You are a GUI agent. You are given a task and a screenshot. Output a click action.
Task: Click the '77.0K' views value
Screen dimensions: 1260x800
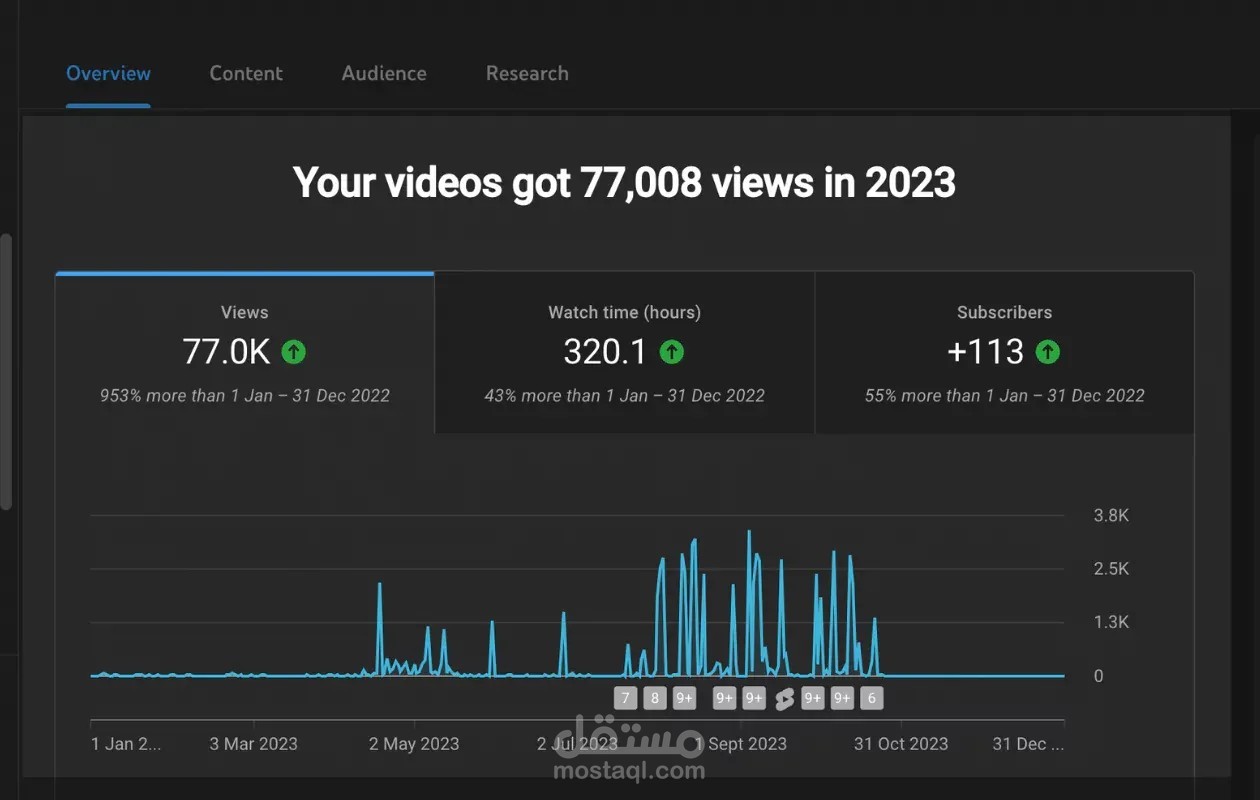point(226,352)
